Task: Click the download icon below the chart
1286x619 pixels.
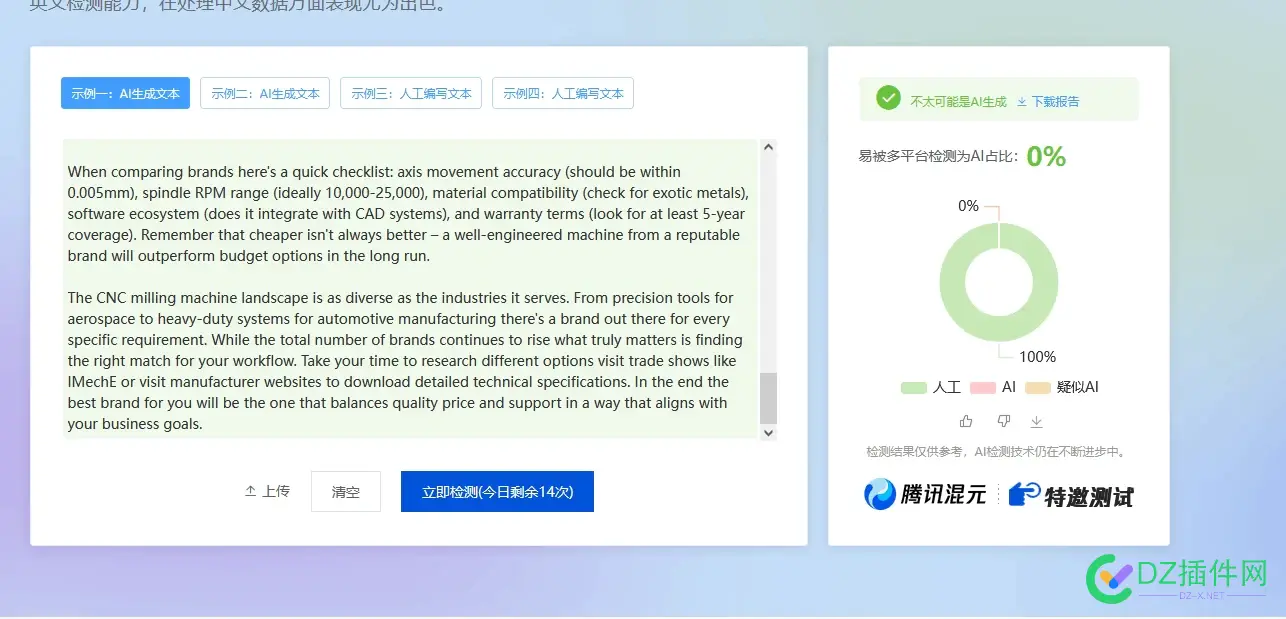Action: [x=1037, y=421]
